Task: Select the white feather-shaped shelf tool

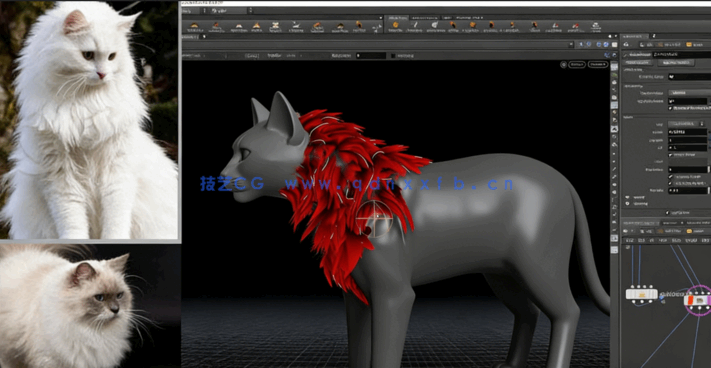Action: (434, 26)
